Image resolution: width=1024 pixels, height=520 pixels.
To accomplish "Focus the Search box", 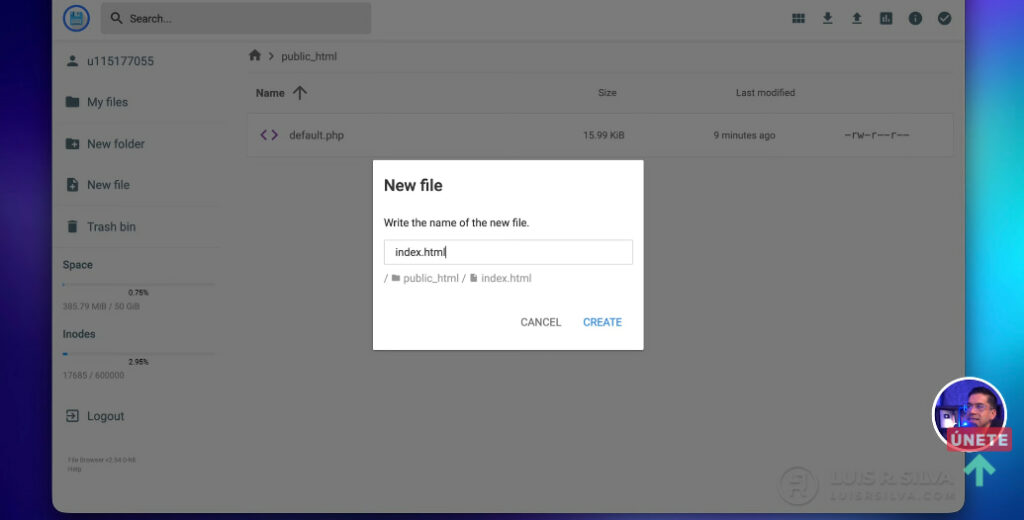I will (x=240, y=18).
